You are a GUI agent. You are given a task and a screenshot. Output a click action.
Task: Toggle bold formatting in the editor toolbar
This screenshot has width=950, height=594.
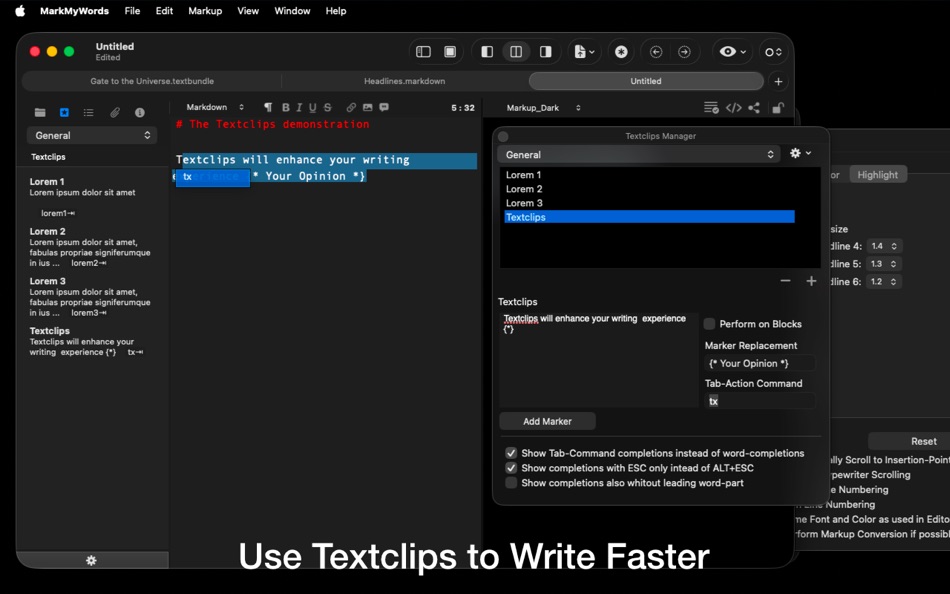[x=285, y=107]
